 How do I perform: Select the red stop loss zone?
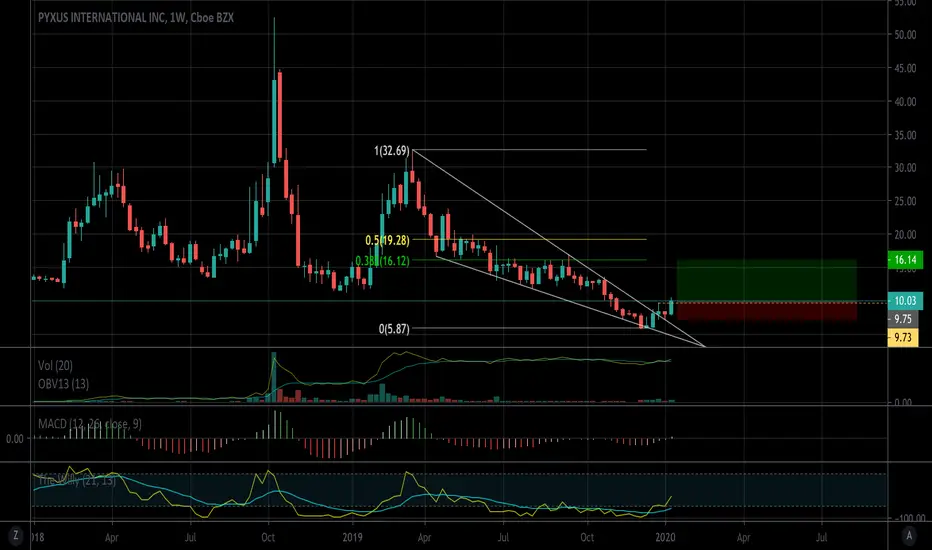pyautogui.click(x=767, y=311)
